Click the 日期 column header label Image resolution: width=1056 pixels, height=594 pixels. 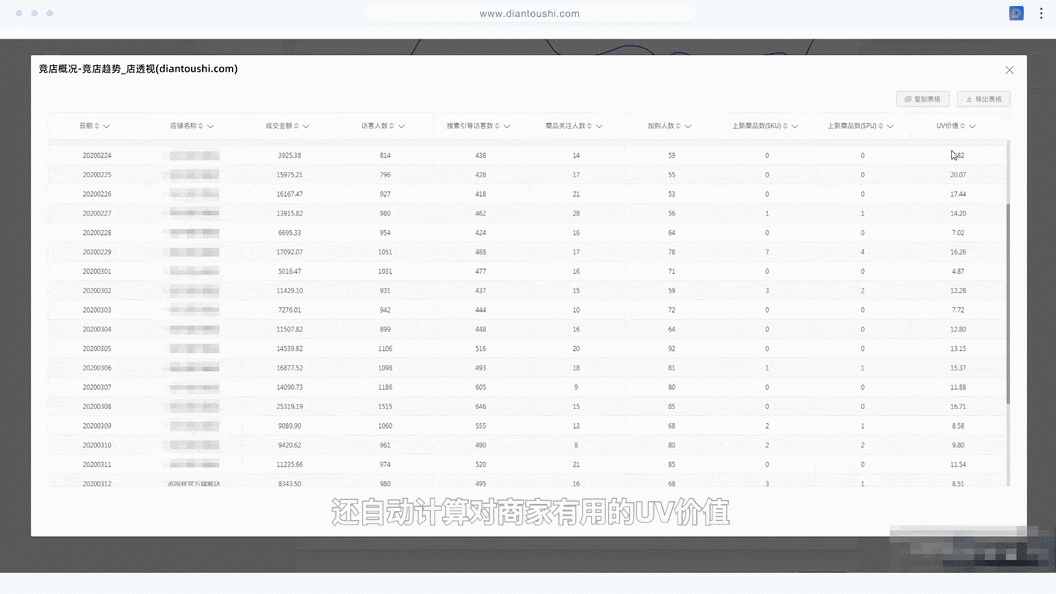86,126
